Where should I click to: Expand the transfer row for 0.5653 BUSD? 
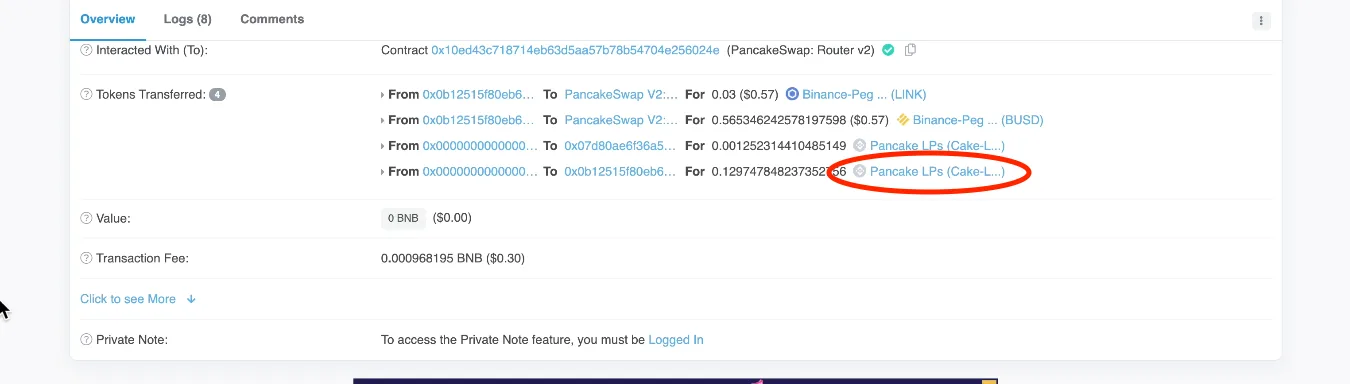tap(383, 121)
